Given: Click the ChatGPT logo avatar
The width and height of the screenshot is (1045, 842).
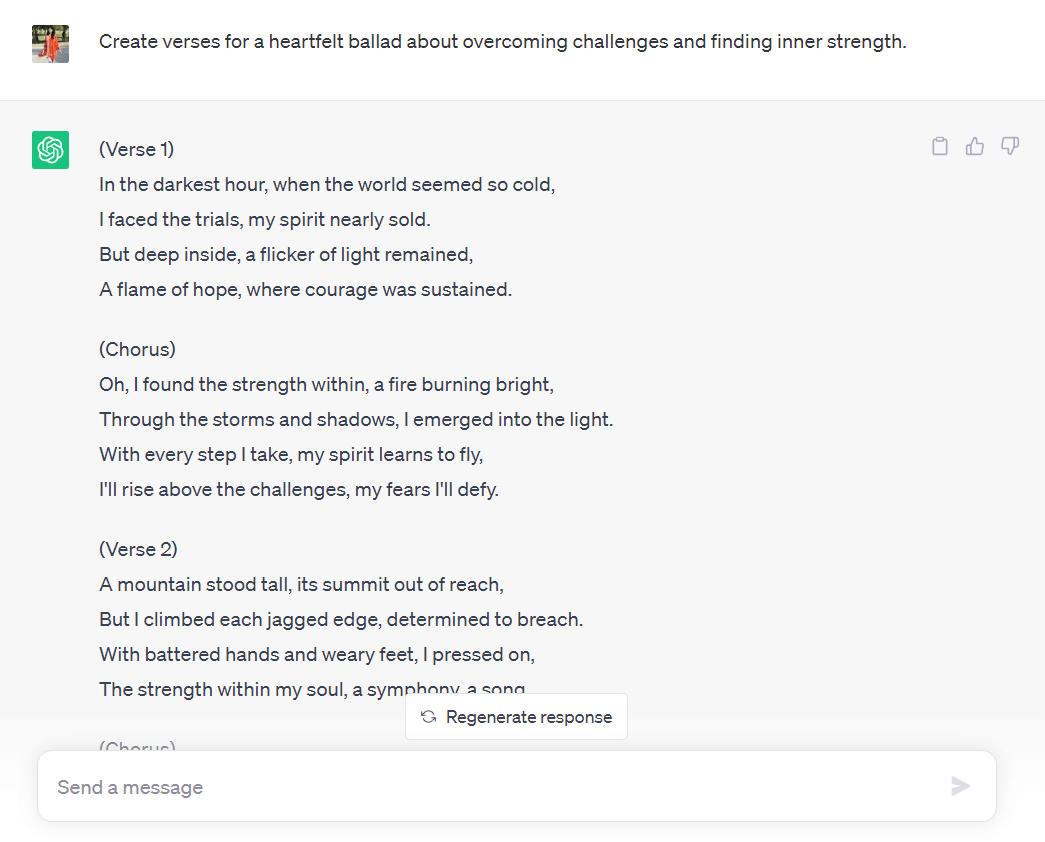Looking at the screenshot, I should 50,150.
